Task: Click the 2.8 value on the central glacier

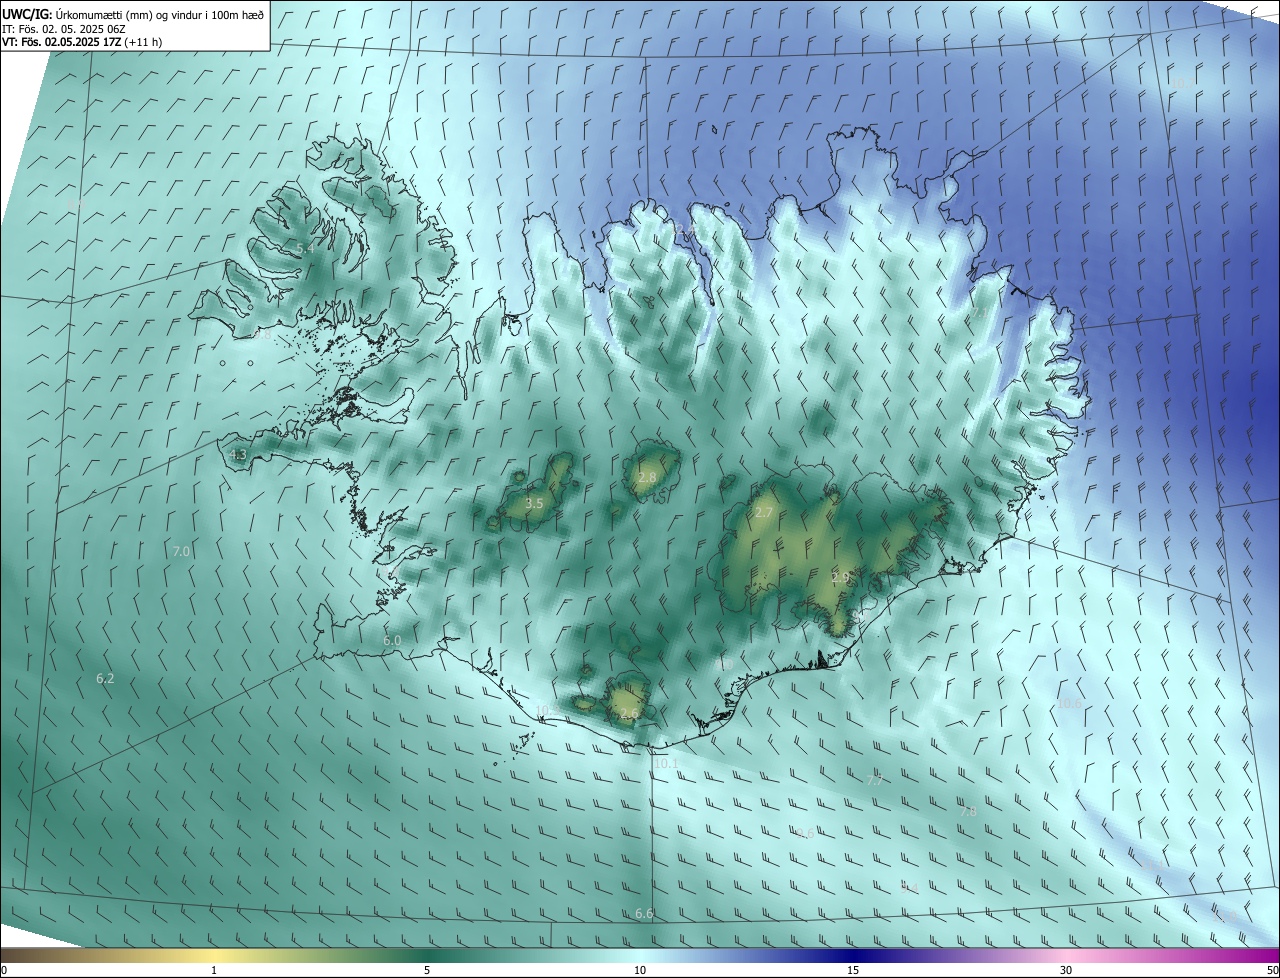Action: (x=647, y=478)
